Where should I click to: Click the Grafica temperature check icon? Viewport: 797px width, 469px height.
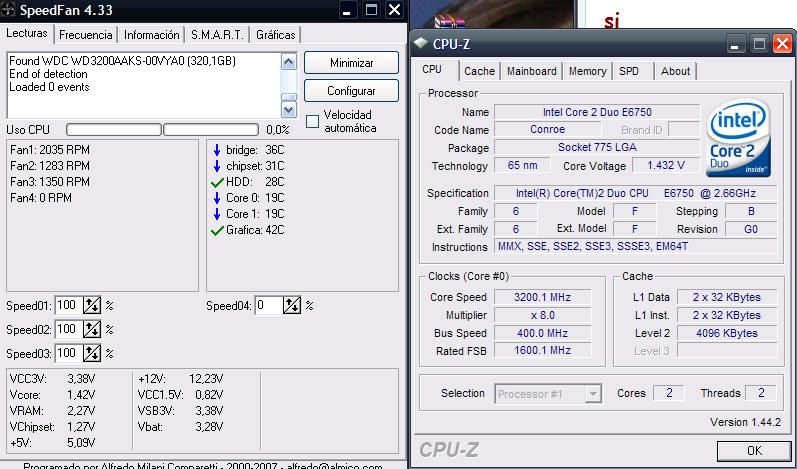click(x=217, y=230)
